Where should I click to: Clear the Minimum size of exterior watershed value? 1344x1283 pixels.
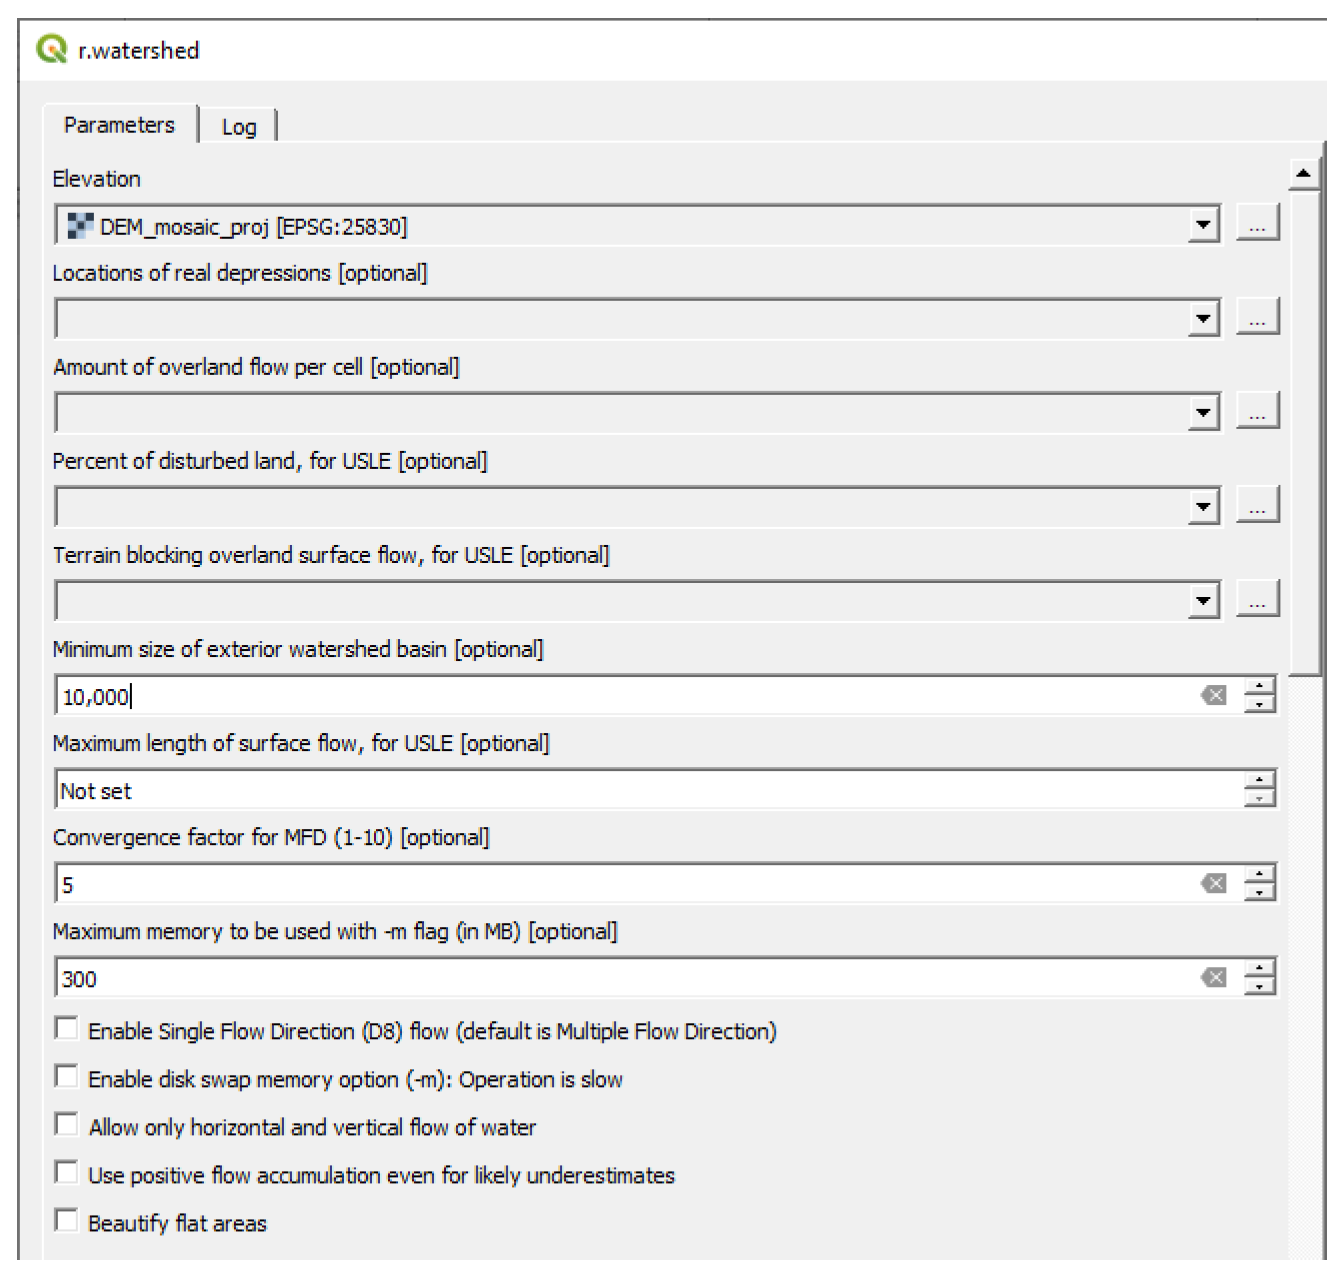pyautogui.click(x=1213, y=696)
